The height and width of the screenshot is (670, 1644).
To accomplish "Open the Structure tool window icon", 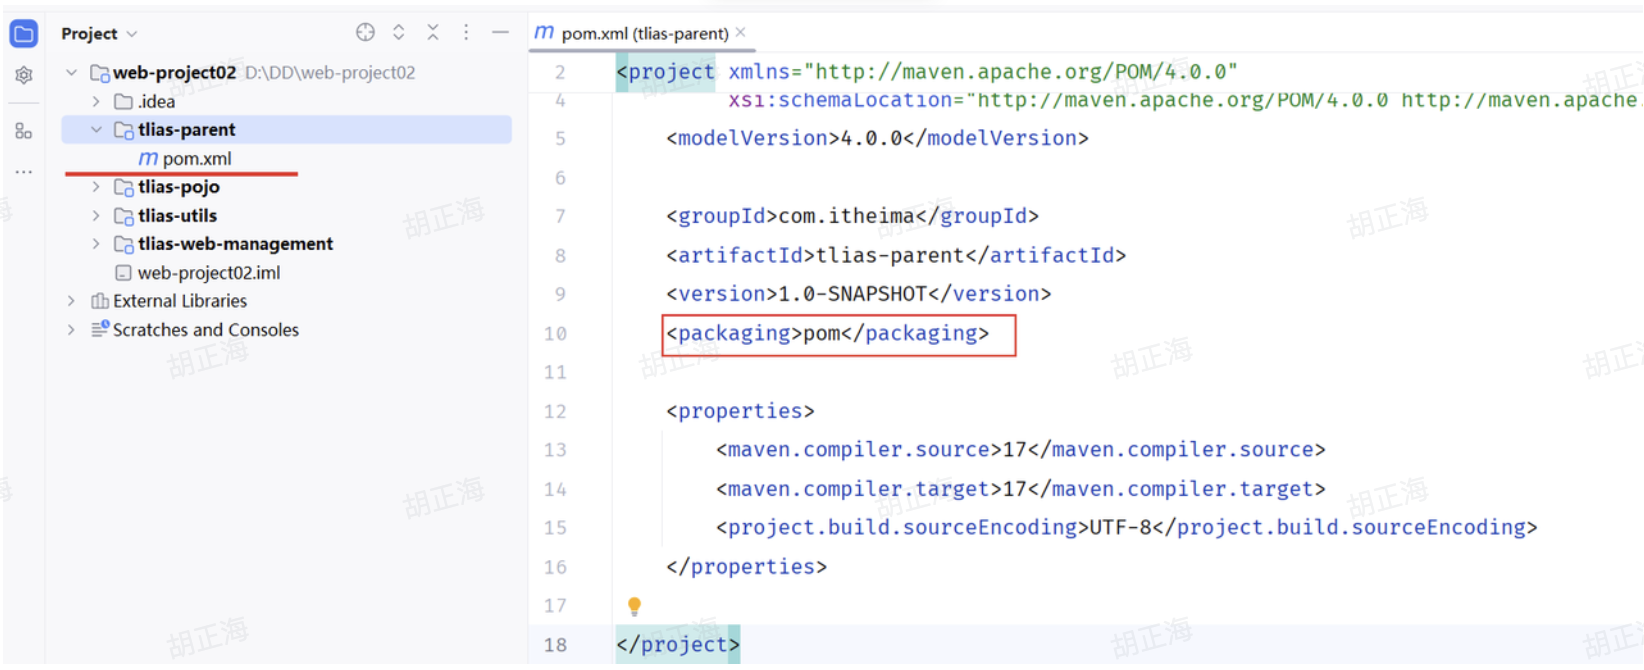I will (23, 131).
